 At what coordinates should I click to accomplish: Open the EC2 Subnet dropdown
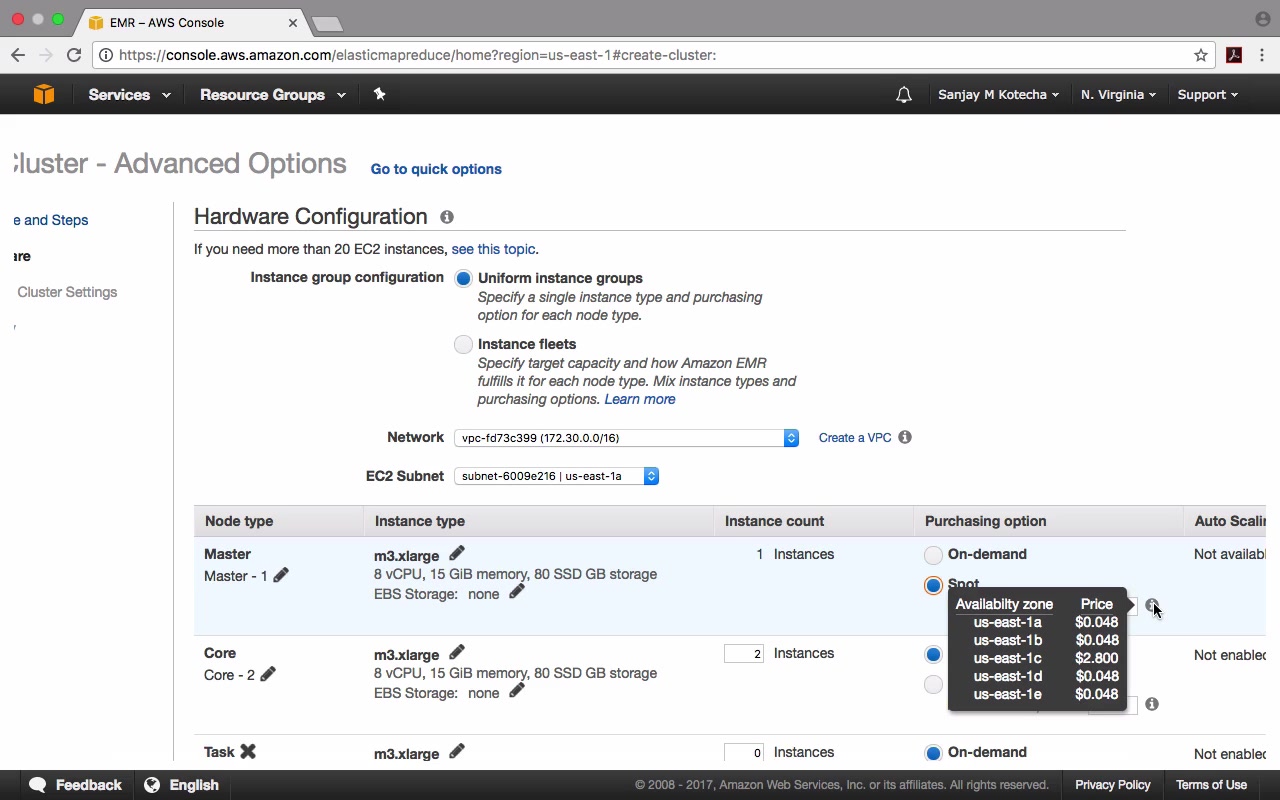(x=556, y=476)
